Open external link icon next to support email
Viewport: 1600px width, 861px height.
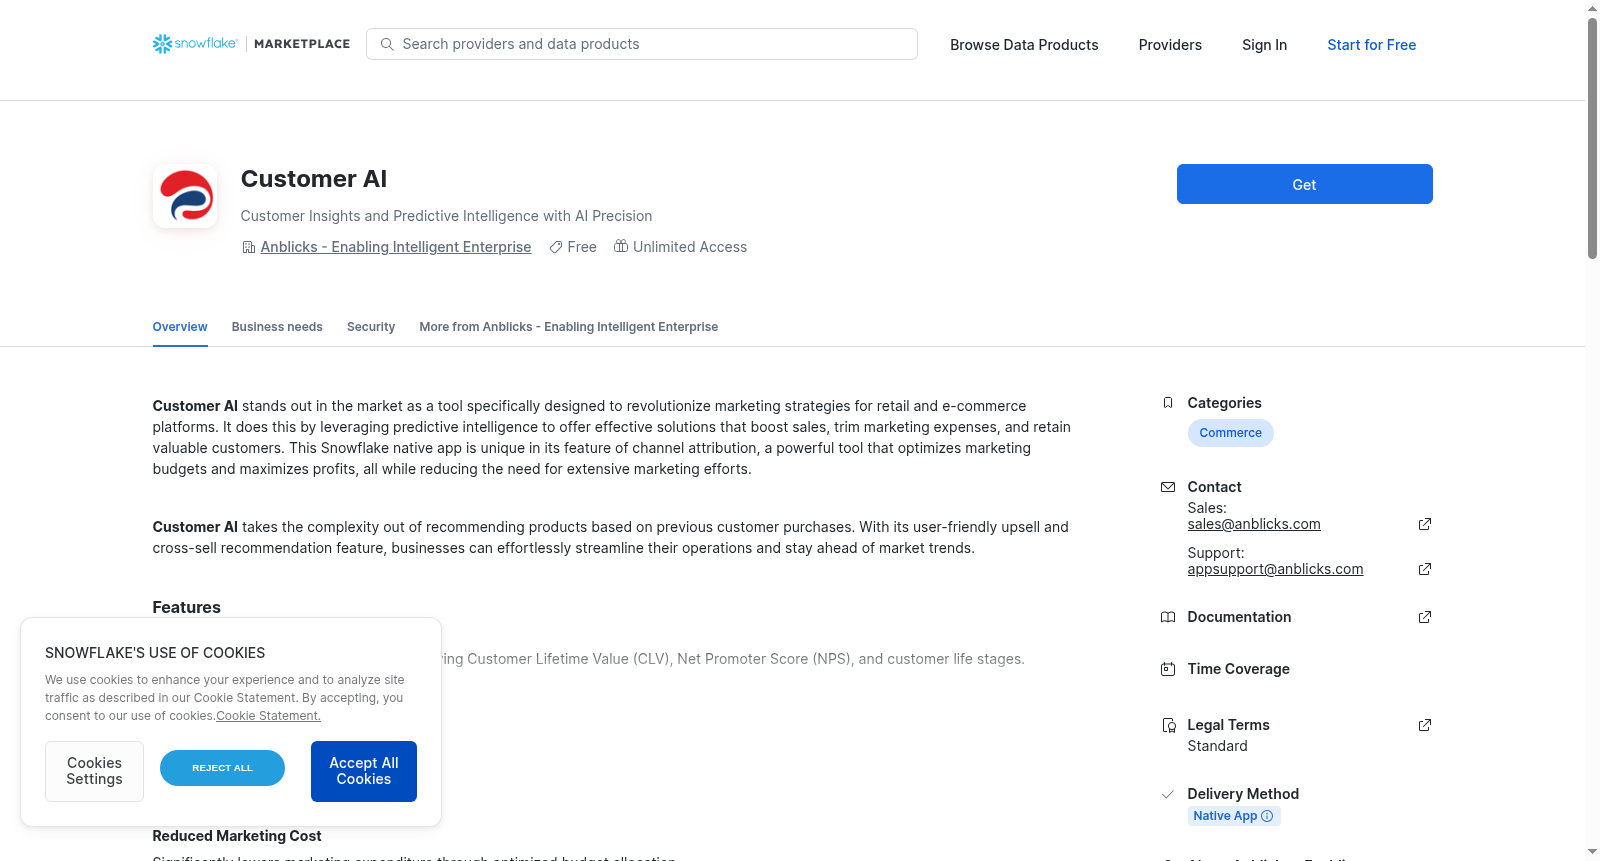tap(1425, 569)
